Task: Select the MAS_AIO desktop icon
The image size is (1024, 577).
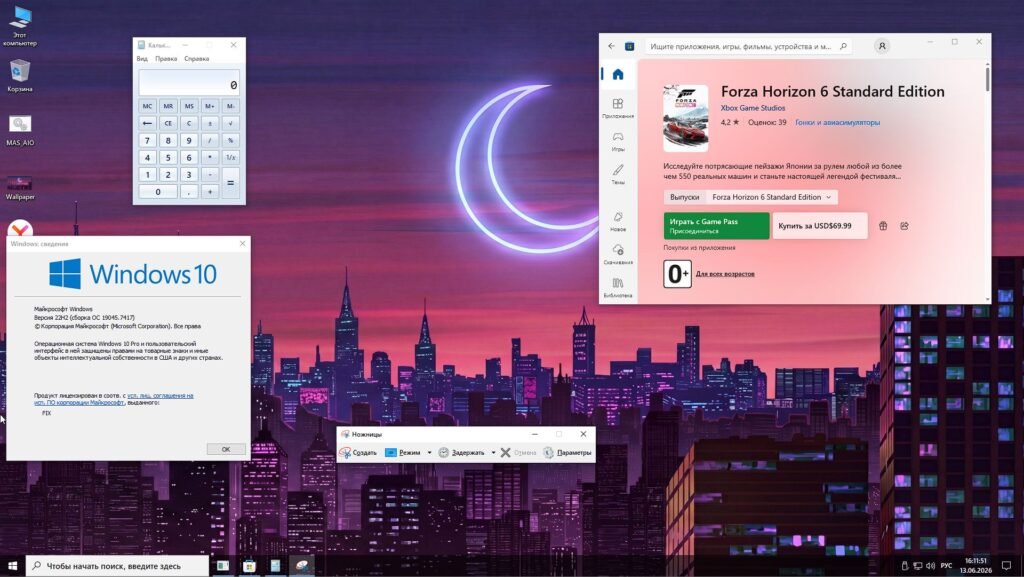Action: tap(20, 130)
